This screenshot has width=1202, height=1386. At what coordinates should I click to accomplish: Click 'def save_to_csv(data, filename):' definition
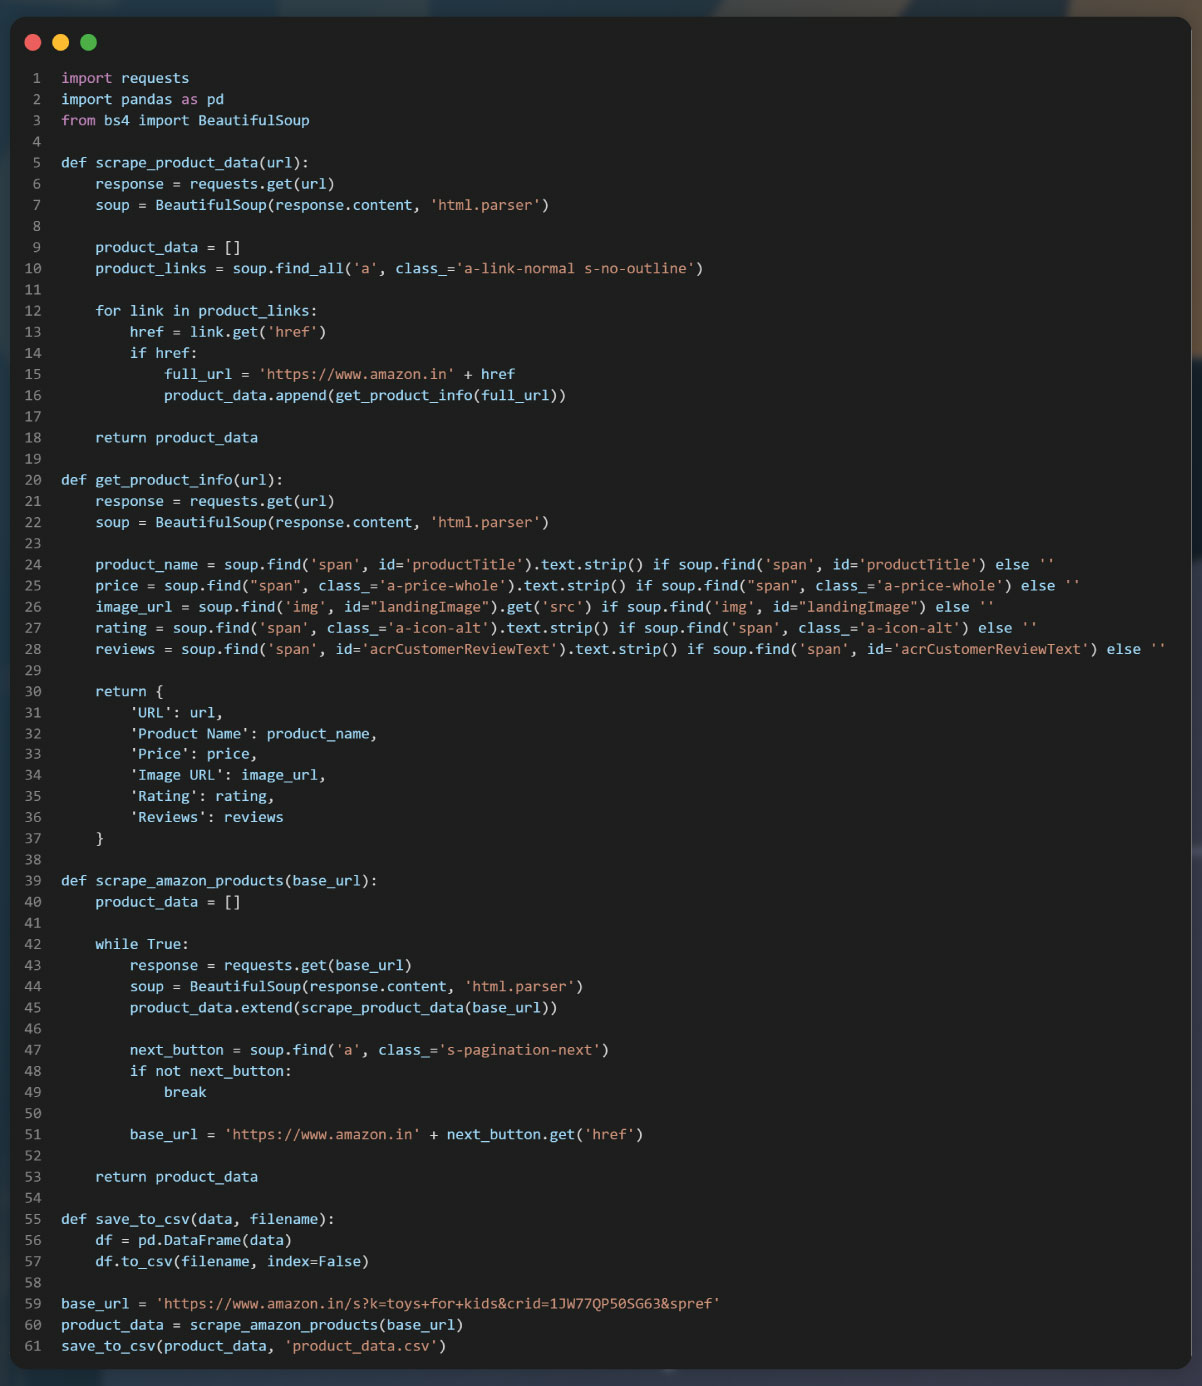click(x=198, y=1219)
